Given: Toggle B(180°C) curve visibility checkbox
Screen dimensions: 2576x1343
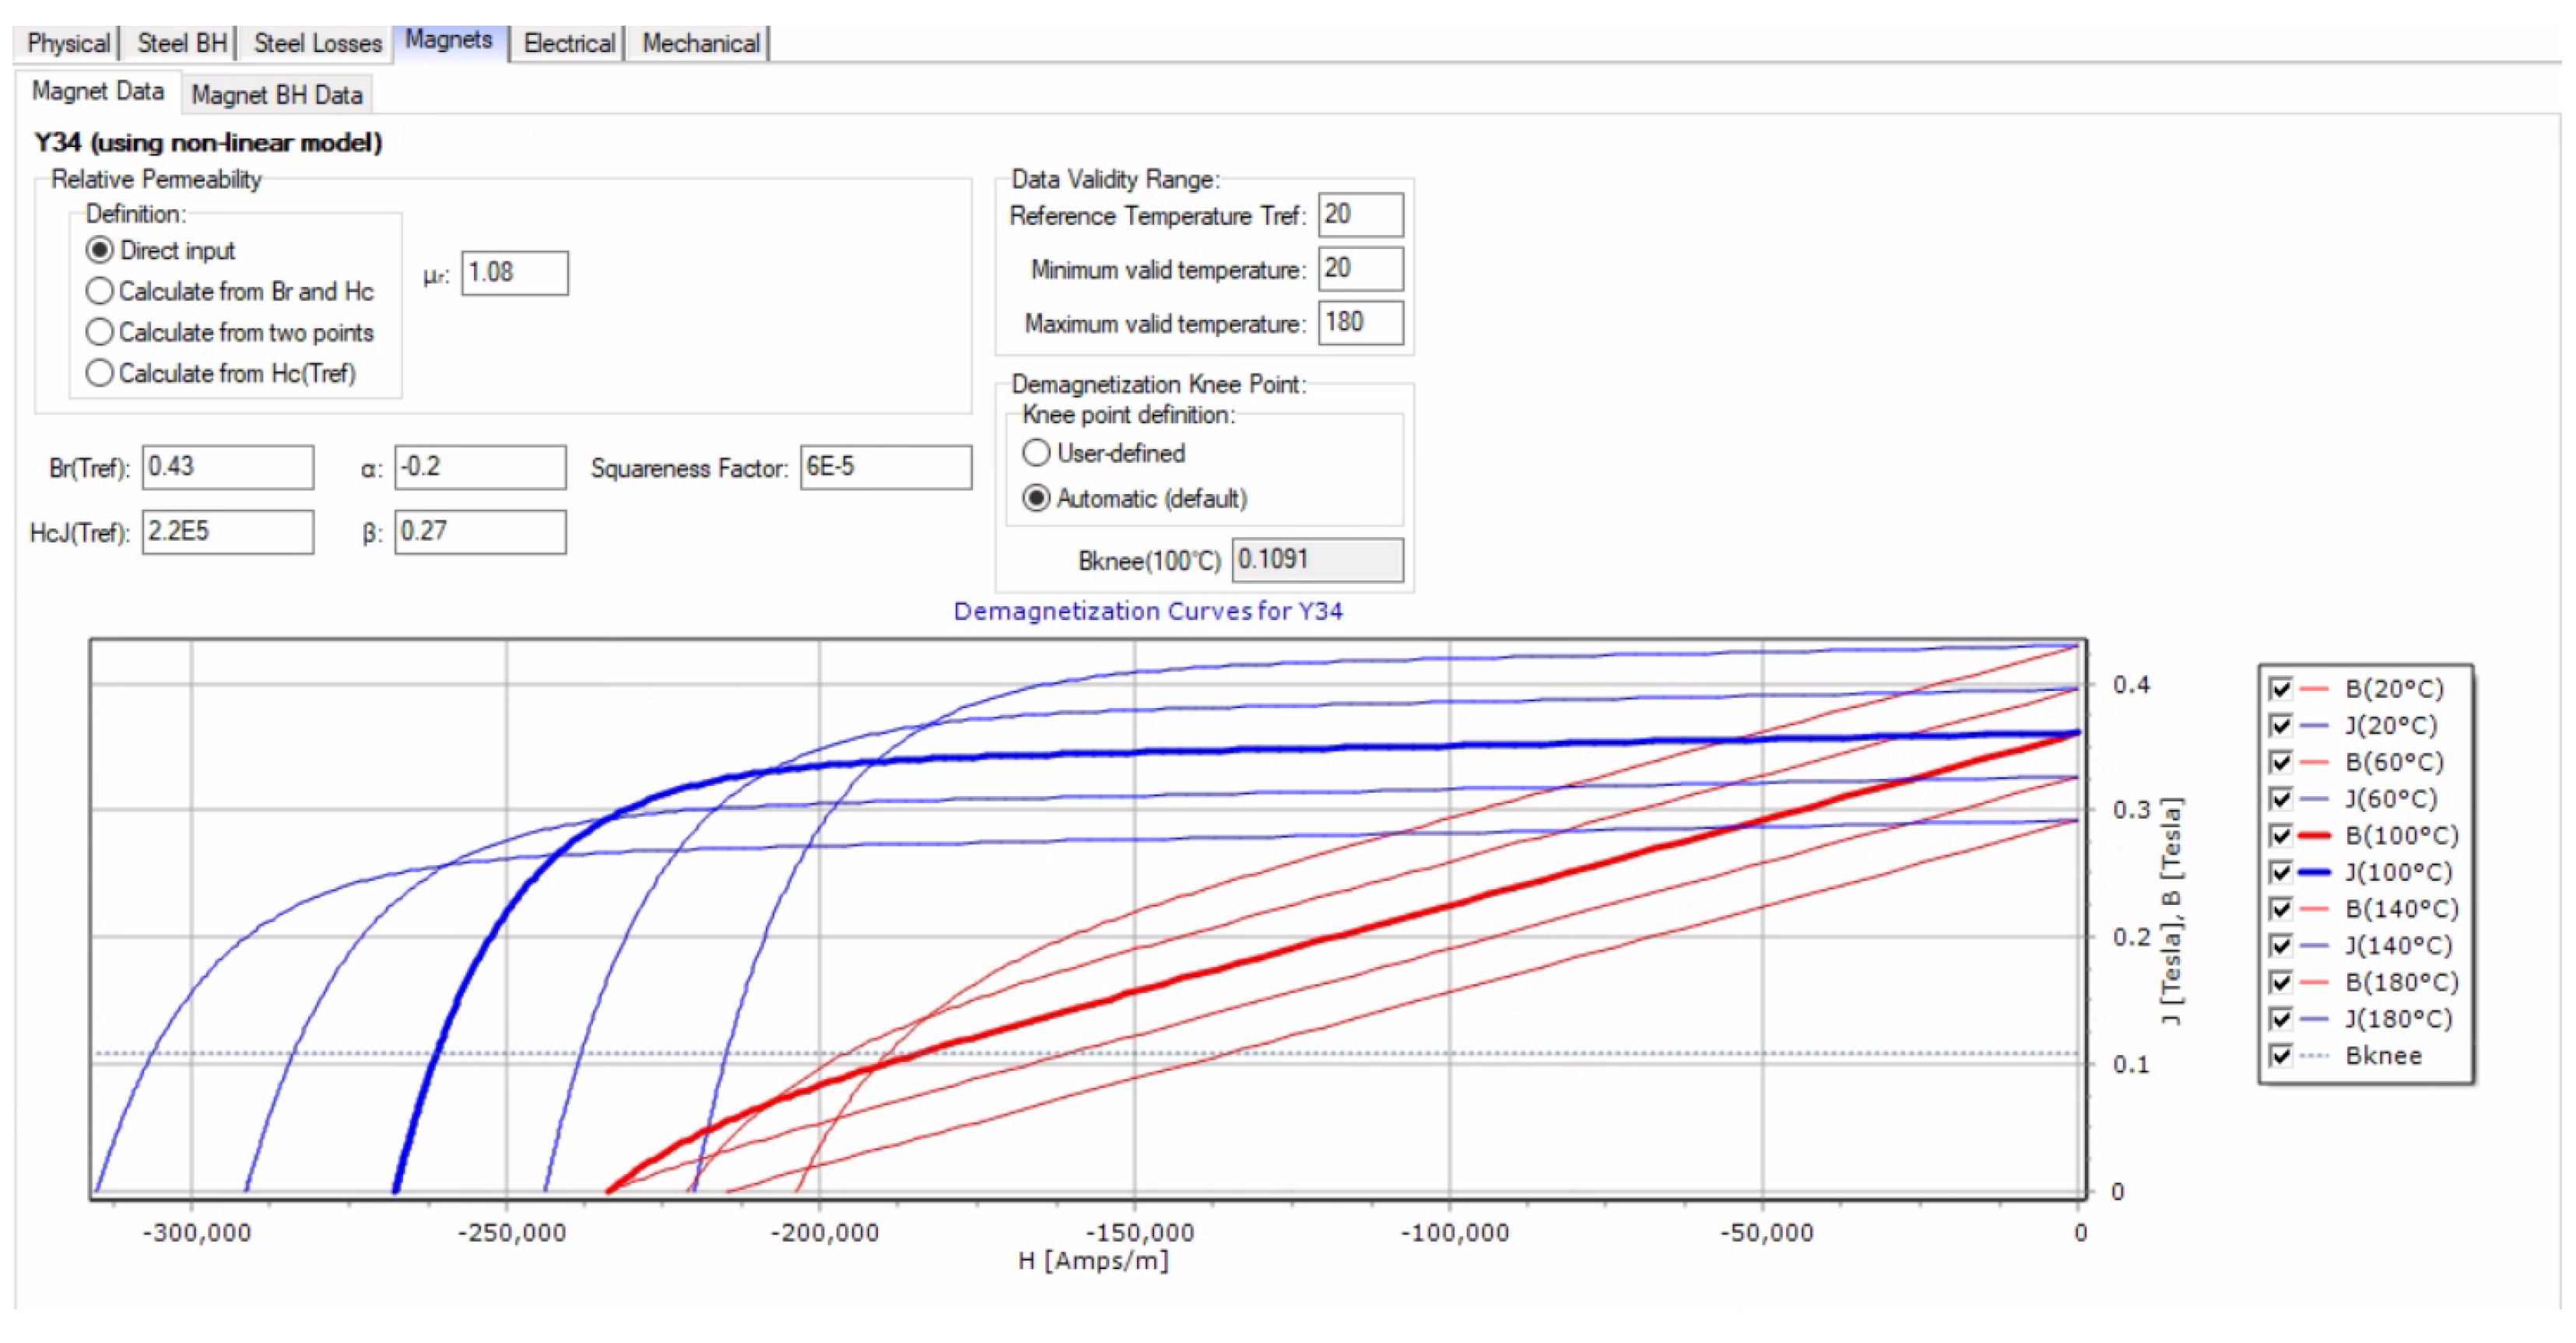Looking at the screenshot, I should tap(2281, 982).
